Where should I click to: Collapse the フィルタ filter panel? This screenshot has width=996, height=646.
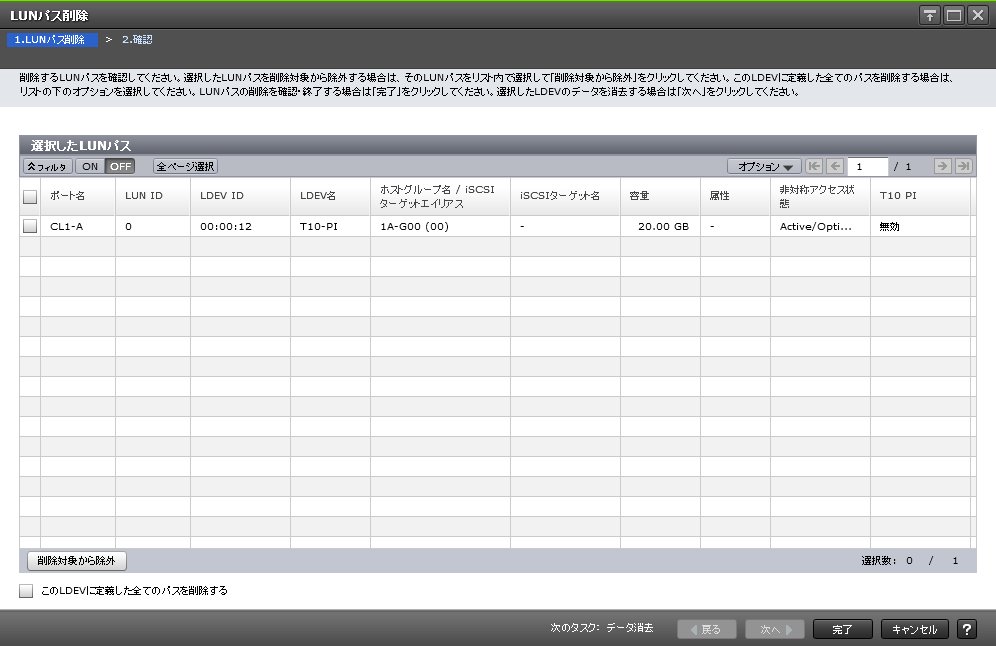coord(48,166)
